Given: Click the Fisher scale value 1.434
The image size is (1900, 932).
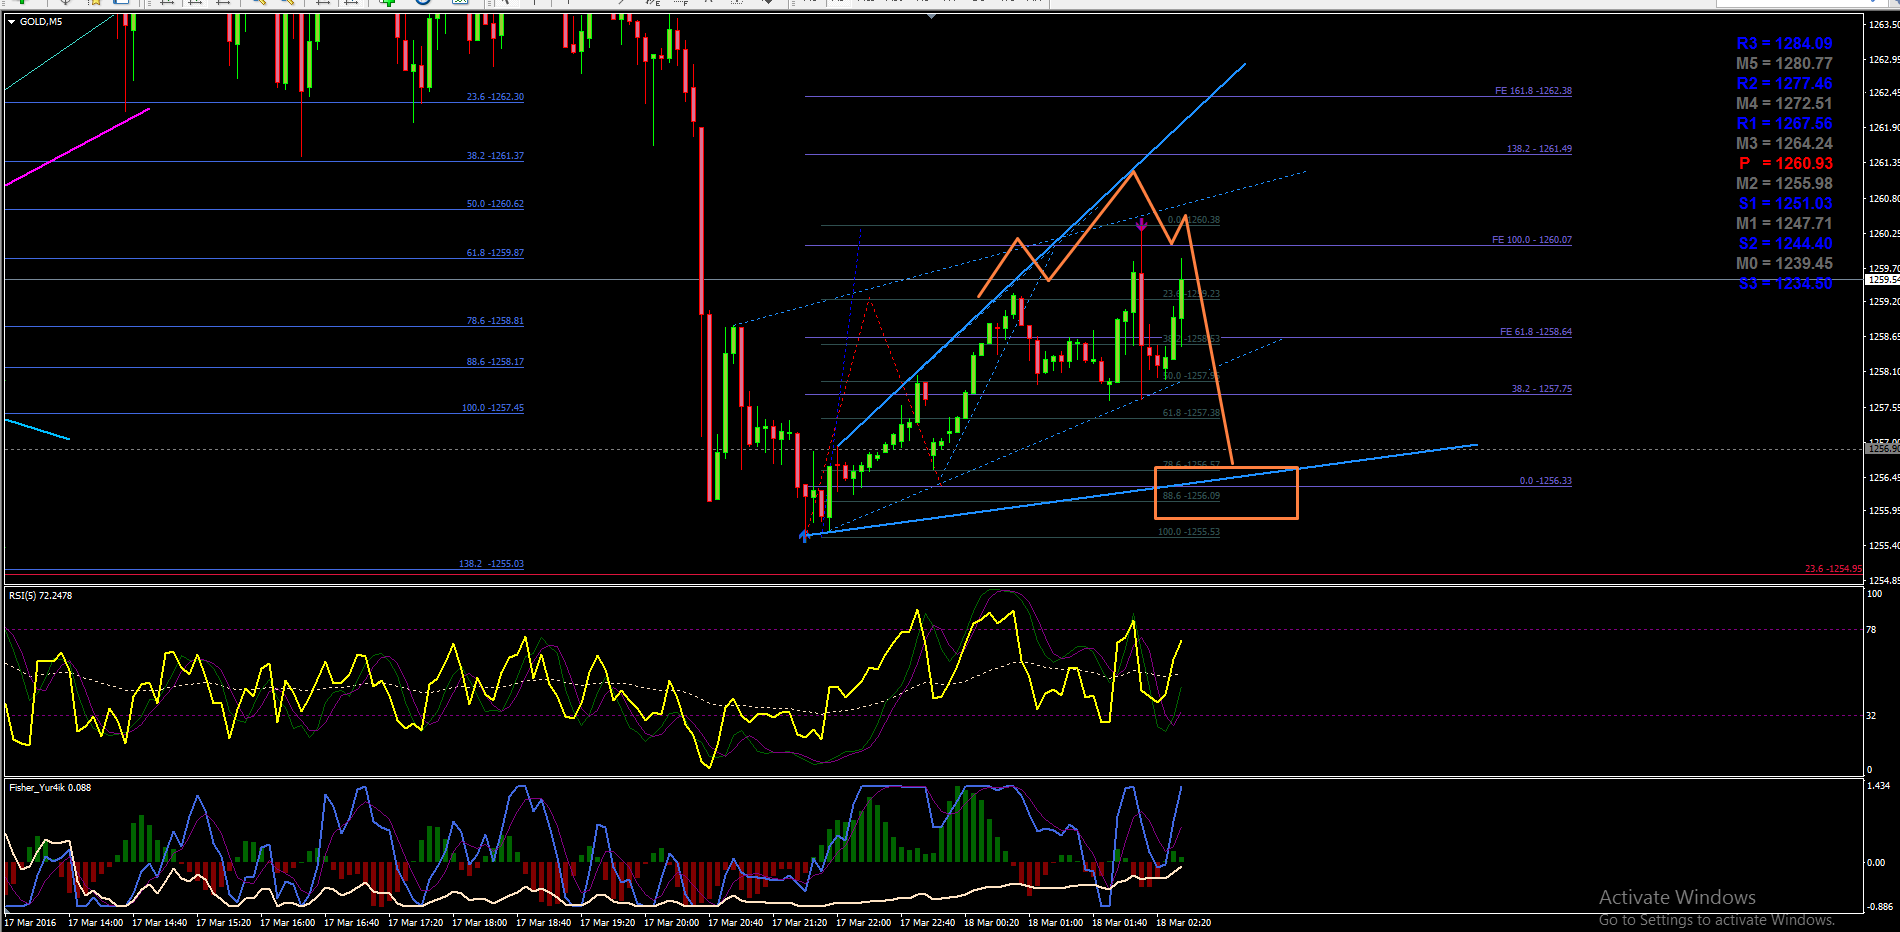Looking at the screenshot, I should (x=1878, y=786).
